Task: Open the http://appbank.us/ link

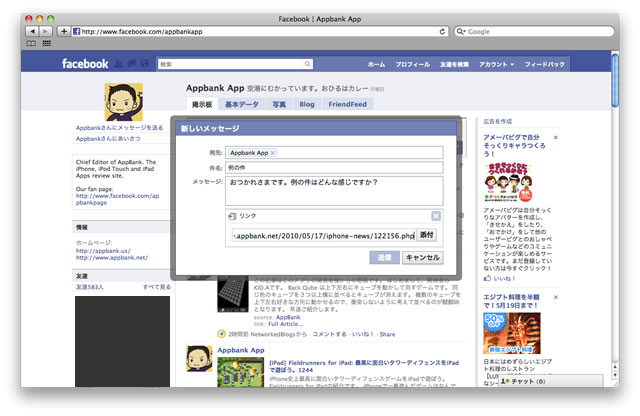Action: click(103, 251)
